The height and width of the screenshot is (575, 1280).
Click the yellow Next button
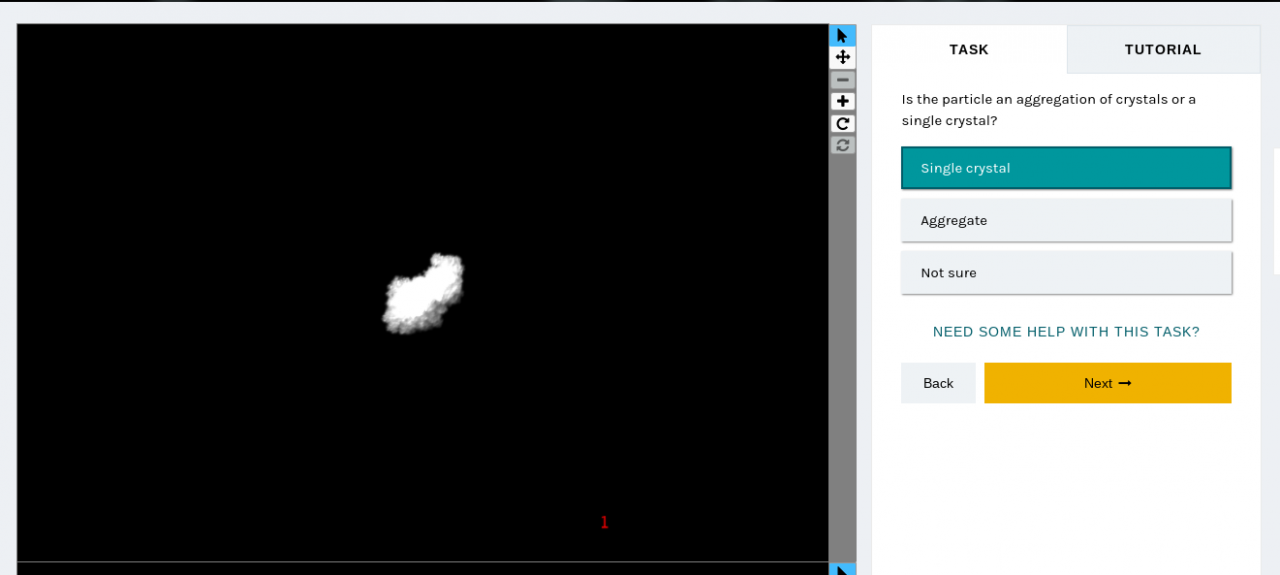click(1107, 383)
